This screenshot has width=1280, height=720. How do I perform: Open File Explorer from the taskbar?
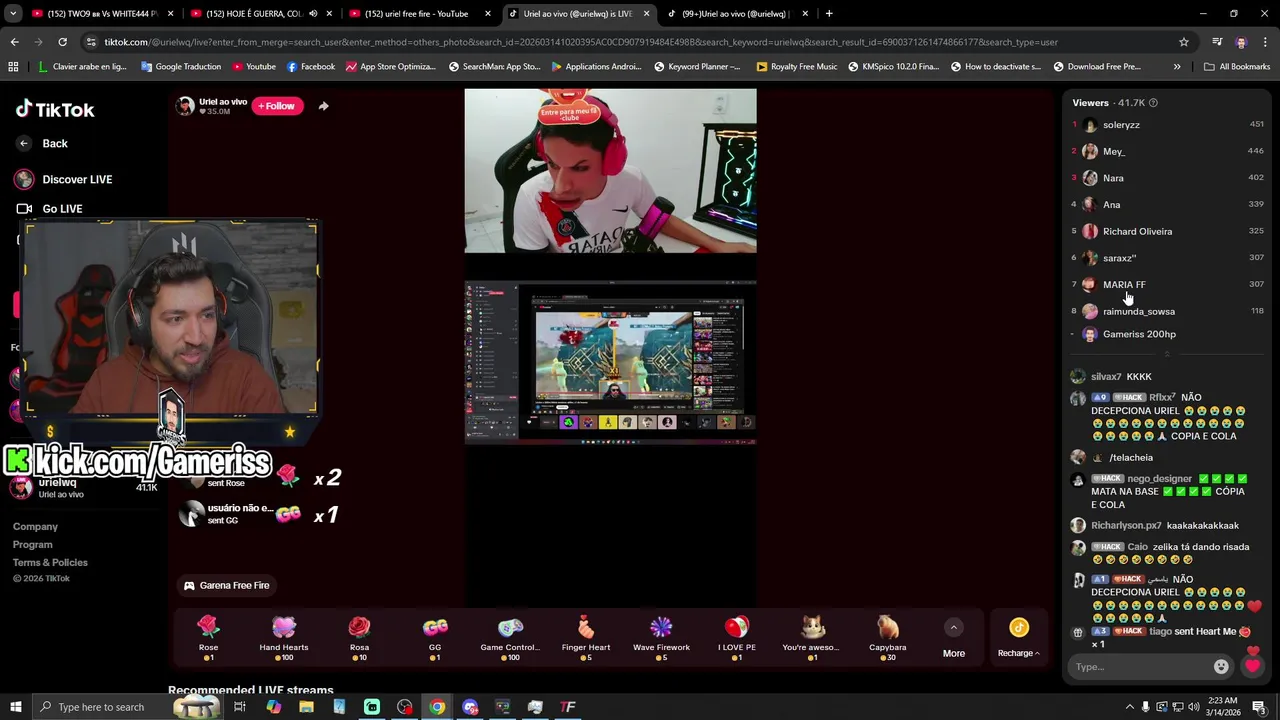coord(306,707)
